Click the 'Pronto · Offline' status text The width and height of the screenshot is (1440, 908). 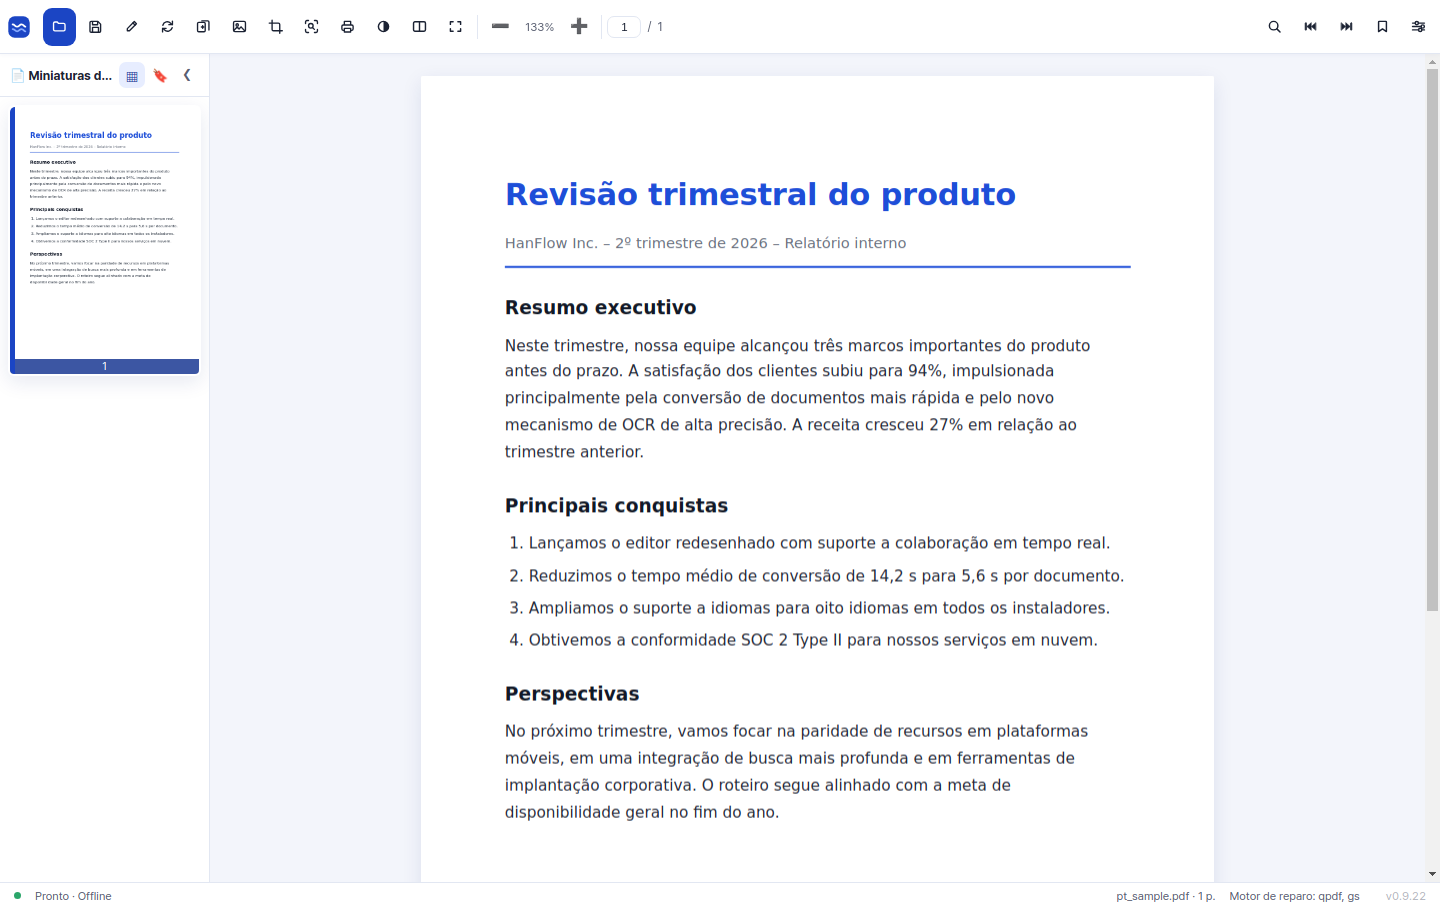tap(73, 896)
